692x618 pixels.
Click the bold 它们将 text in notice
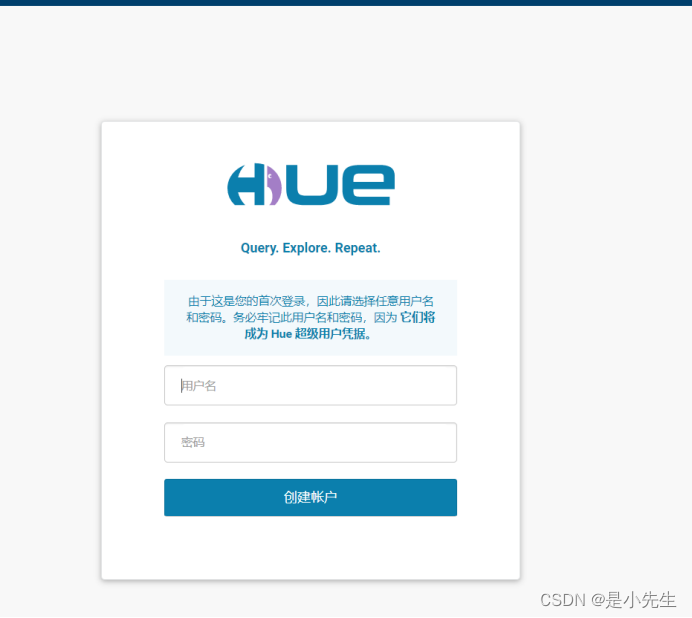point(417,317)
